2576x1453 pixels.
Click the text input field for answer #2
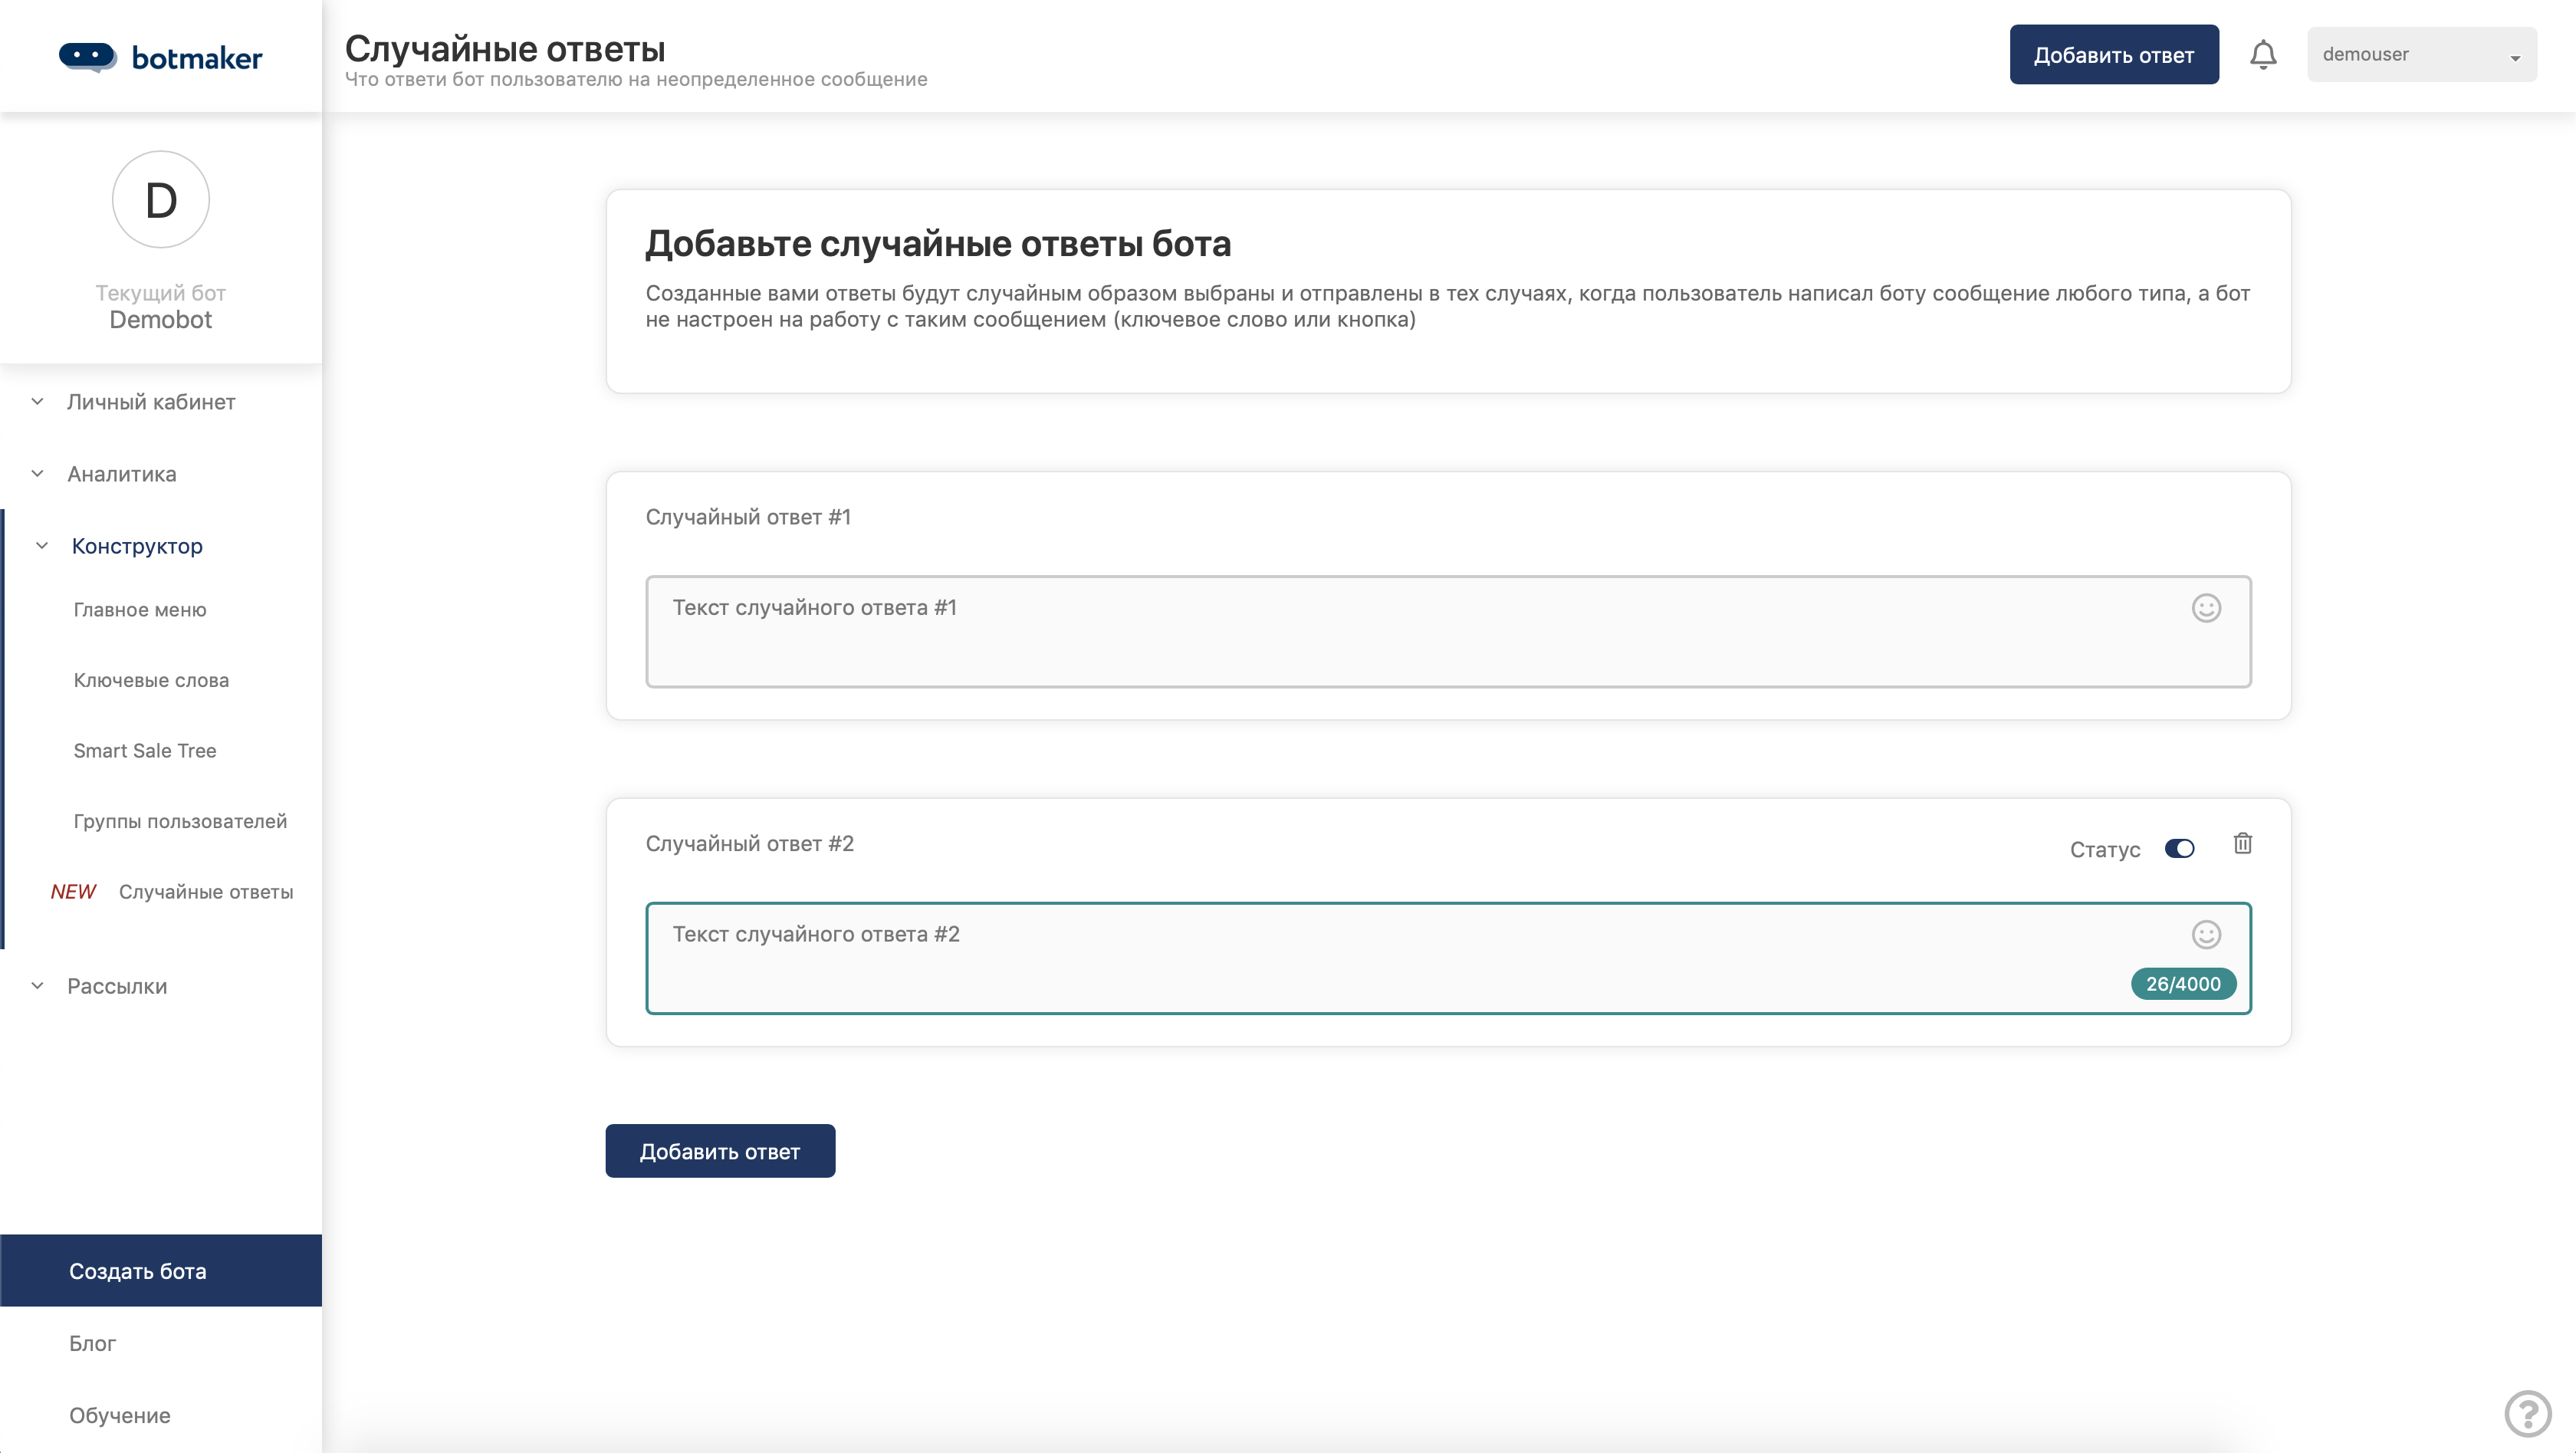1447,955
